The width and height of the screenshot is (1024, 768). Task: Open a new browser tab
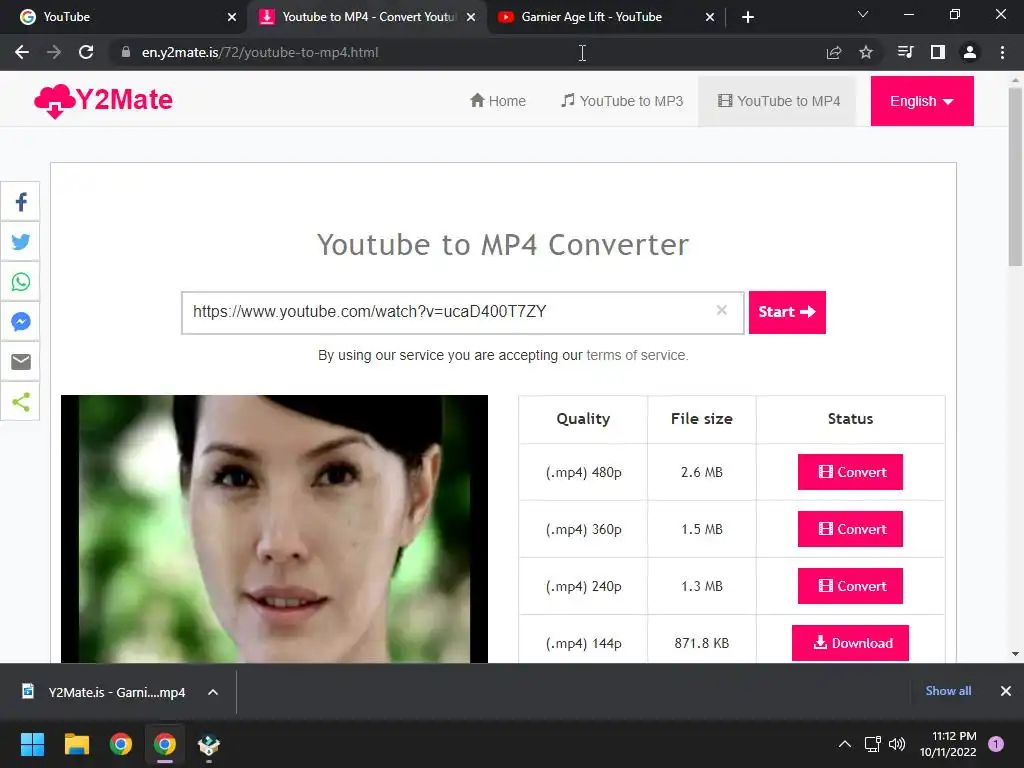[748, 17]
